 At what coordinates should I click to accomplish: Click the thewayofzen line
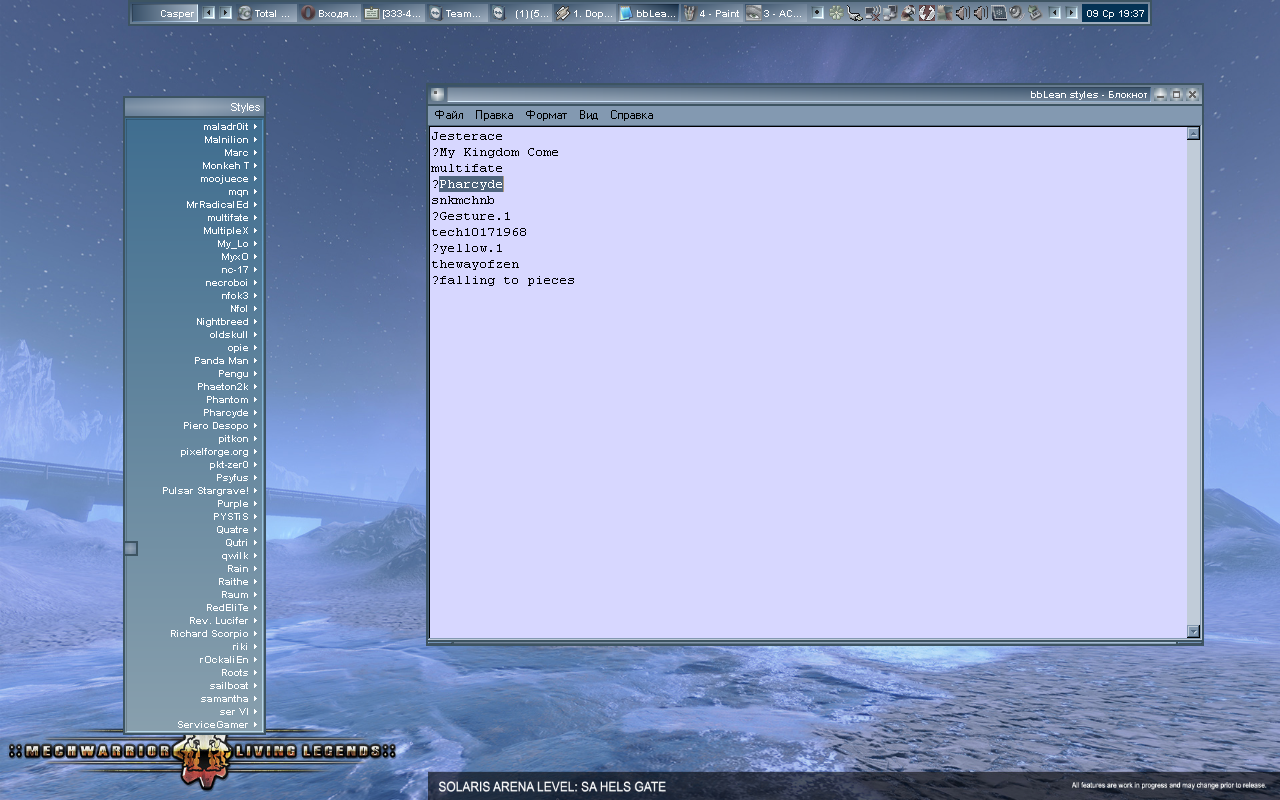pos(475,264)
